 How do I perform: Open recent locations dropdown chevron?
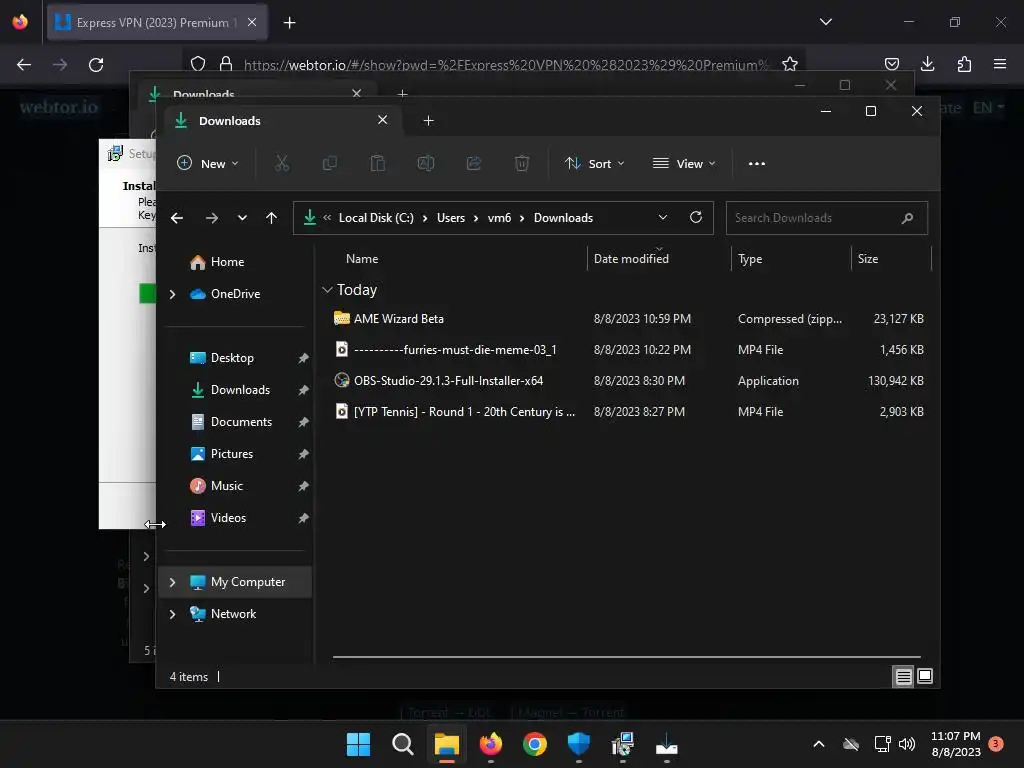[242, 218]
